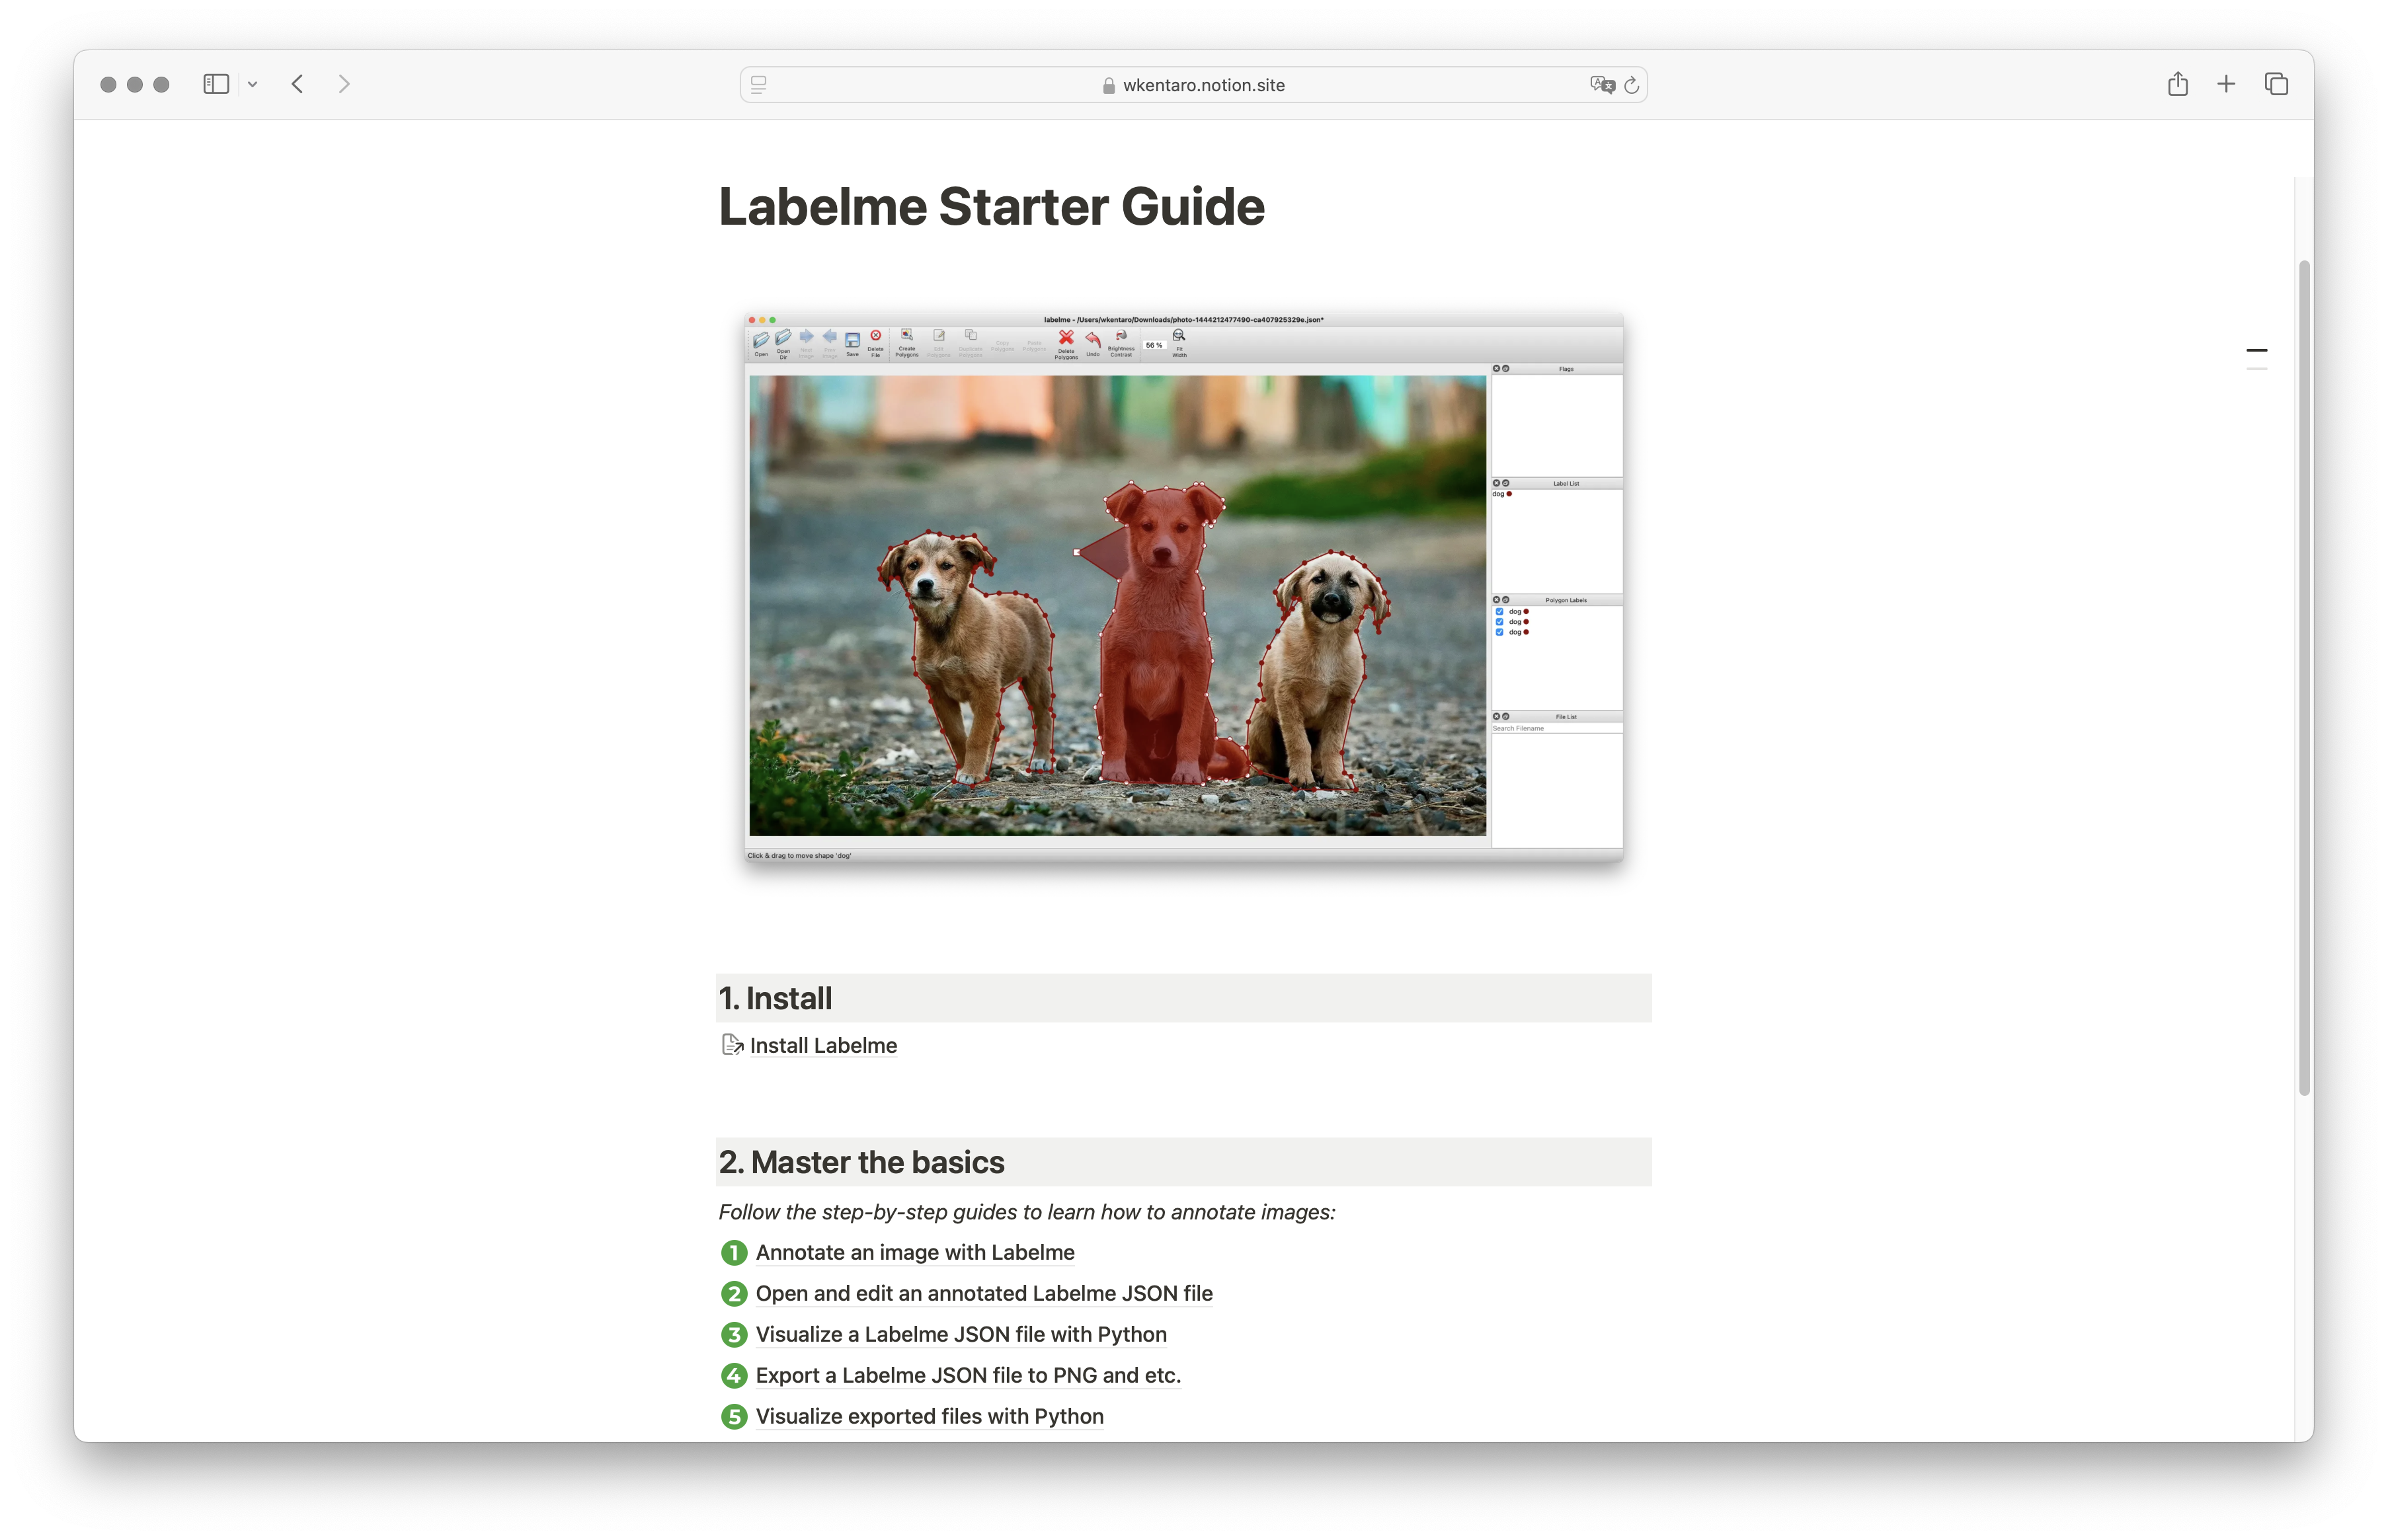Screen dimensions: 2388x1540
Task: Open 'Visualize a Labelme JSON file with Python'
Action: pos(960,1334)
